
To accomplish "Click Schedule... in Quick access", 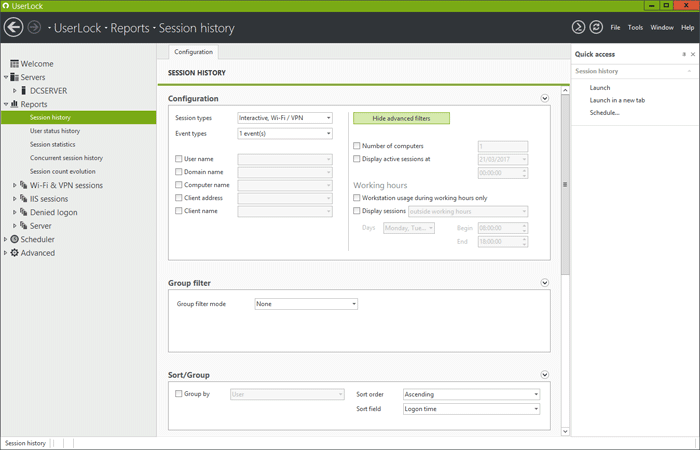I will pyautogui.click(x=604, y=112).
